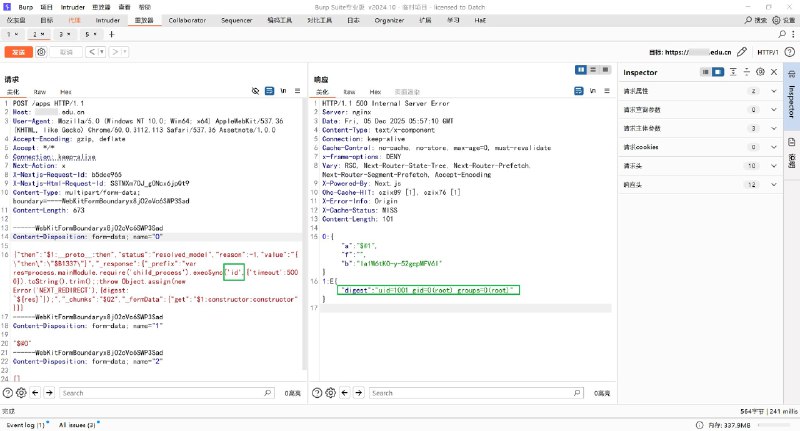Expand the request headers section (count 10)
Screen dimensions: 800x431
pyautogui.click(x=773, y=164)
